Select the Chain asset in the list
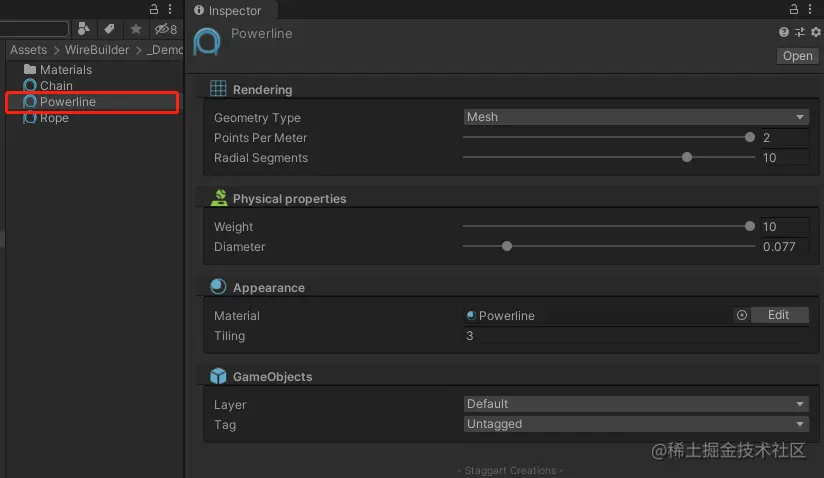 [56, 86]
